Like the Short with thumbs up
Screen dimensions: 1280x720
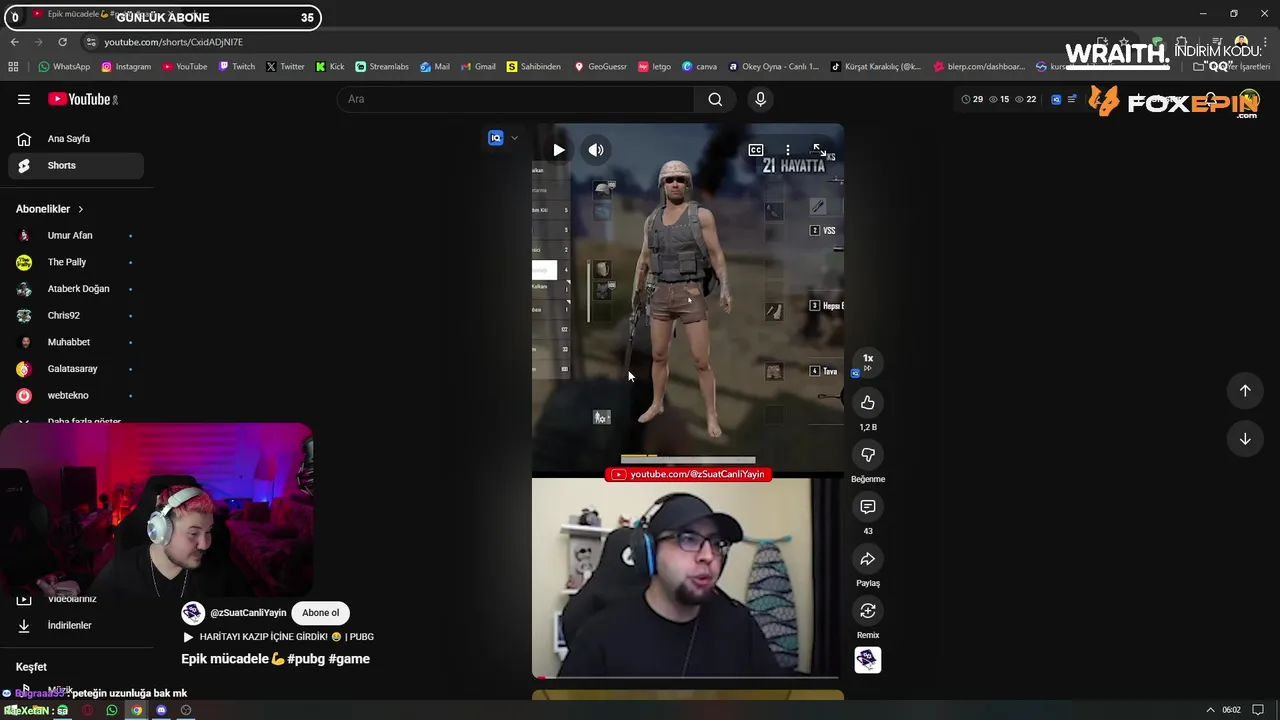[x=868, y=403]
